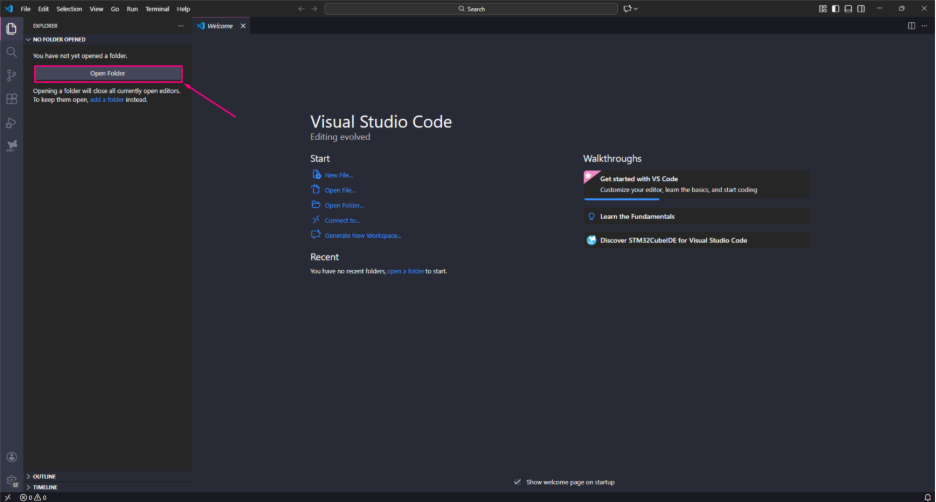Toggle the bottom panel visibility

coord(848,8)
